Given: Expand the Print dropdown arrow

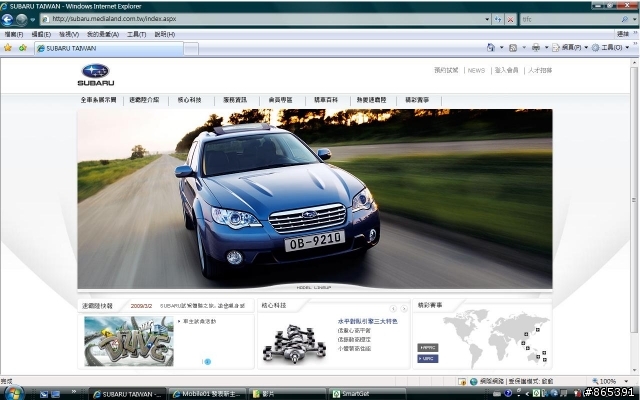Looking at the screenshot, I should 547,48.
